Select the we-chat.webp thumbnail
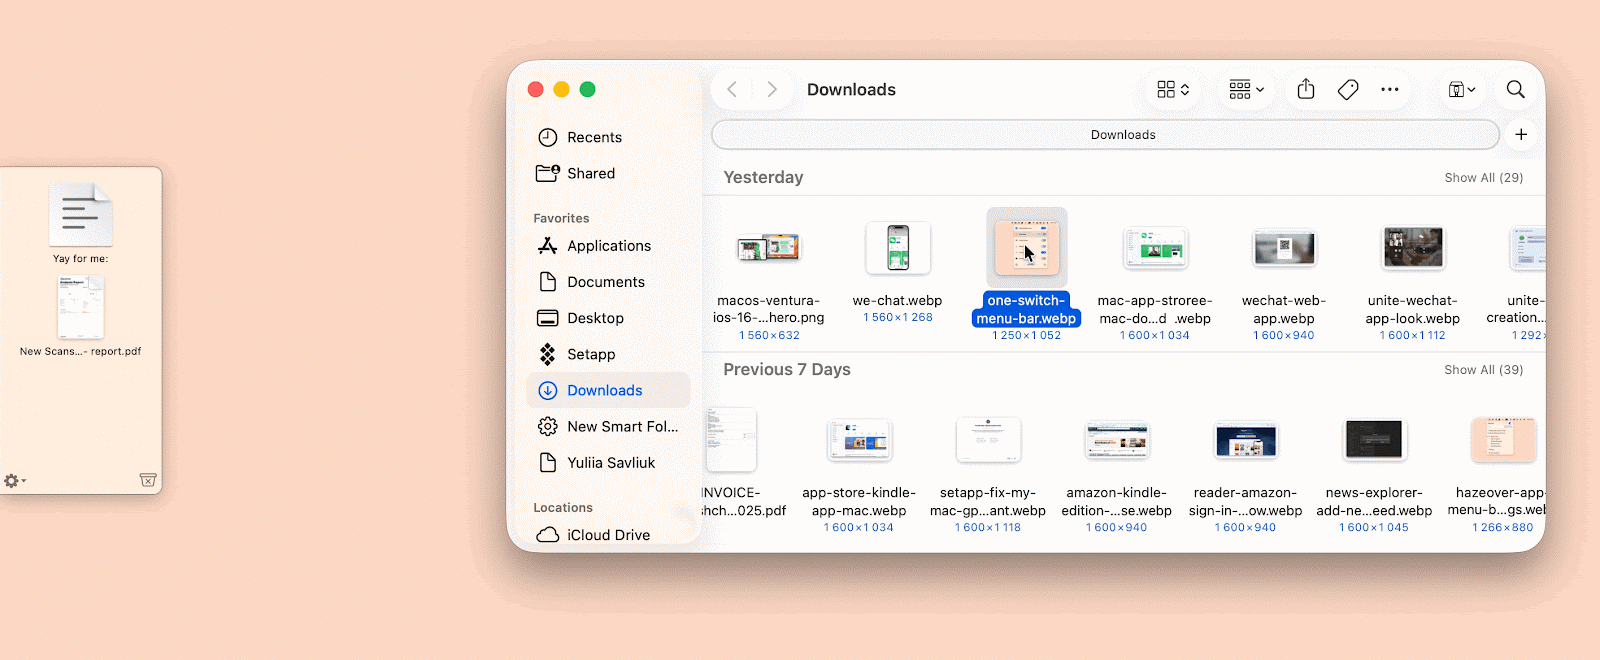This screenshot has height=660, width=1600. coord(898,248)
